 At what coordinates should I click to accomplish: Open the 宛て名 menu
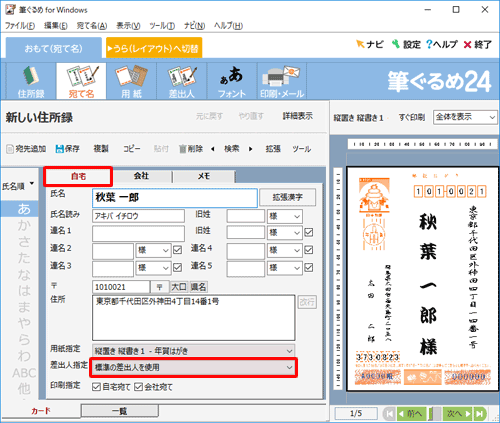tap(92, 26)
